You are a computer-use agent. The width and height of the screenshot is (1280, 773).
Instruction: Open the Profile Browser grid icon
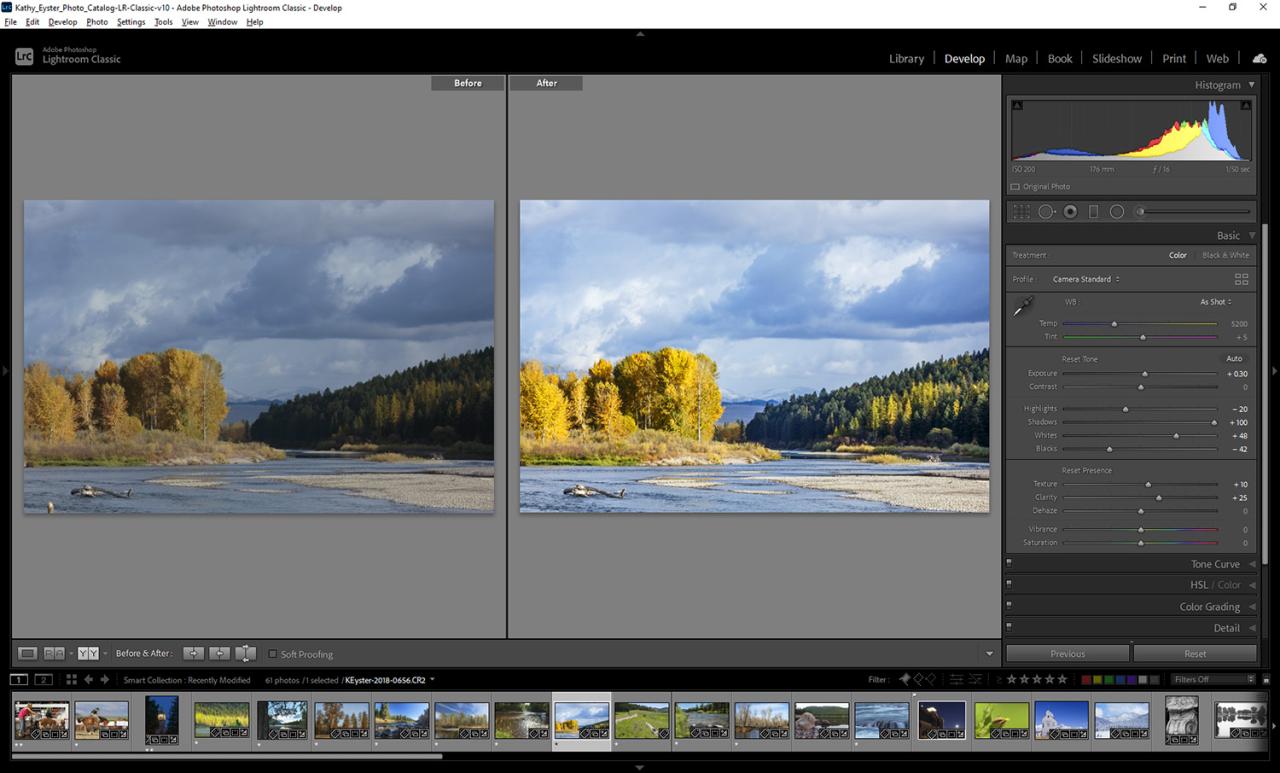(x=1242, y=279)
